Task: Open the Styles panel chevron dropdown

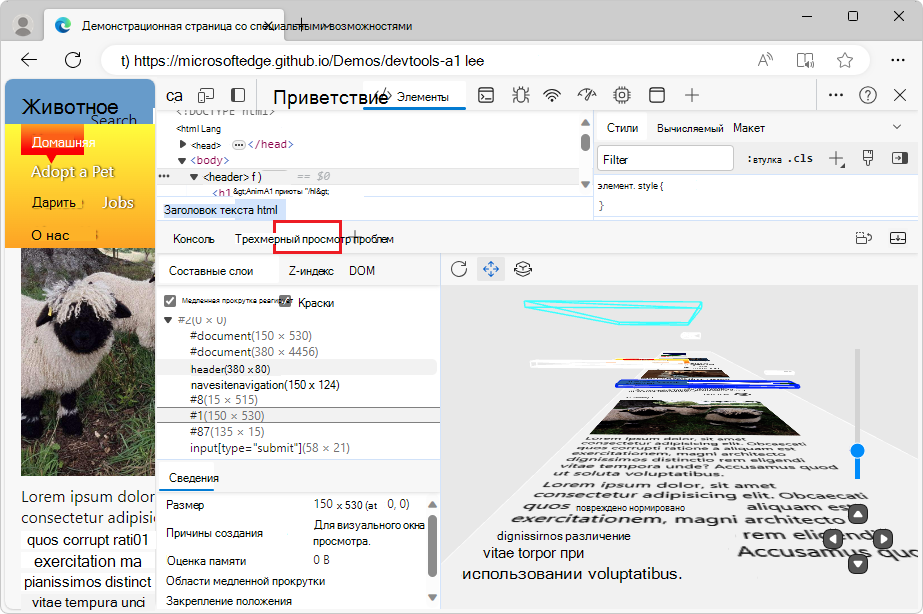Action: point(898,128)
